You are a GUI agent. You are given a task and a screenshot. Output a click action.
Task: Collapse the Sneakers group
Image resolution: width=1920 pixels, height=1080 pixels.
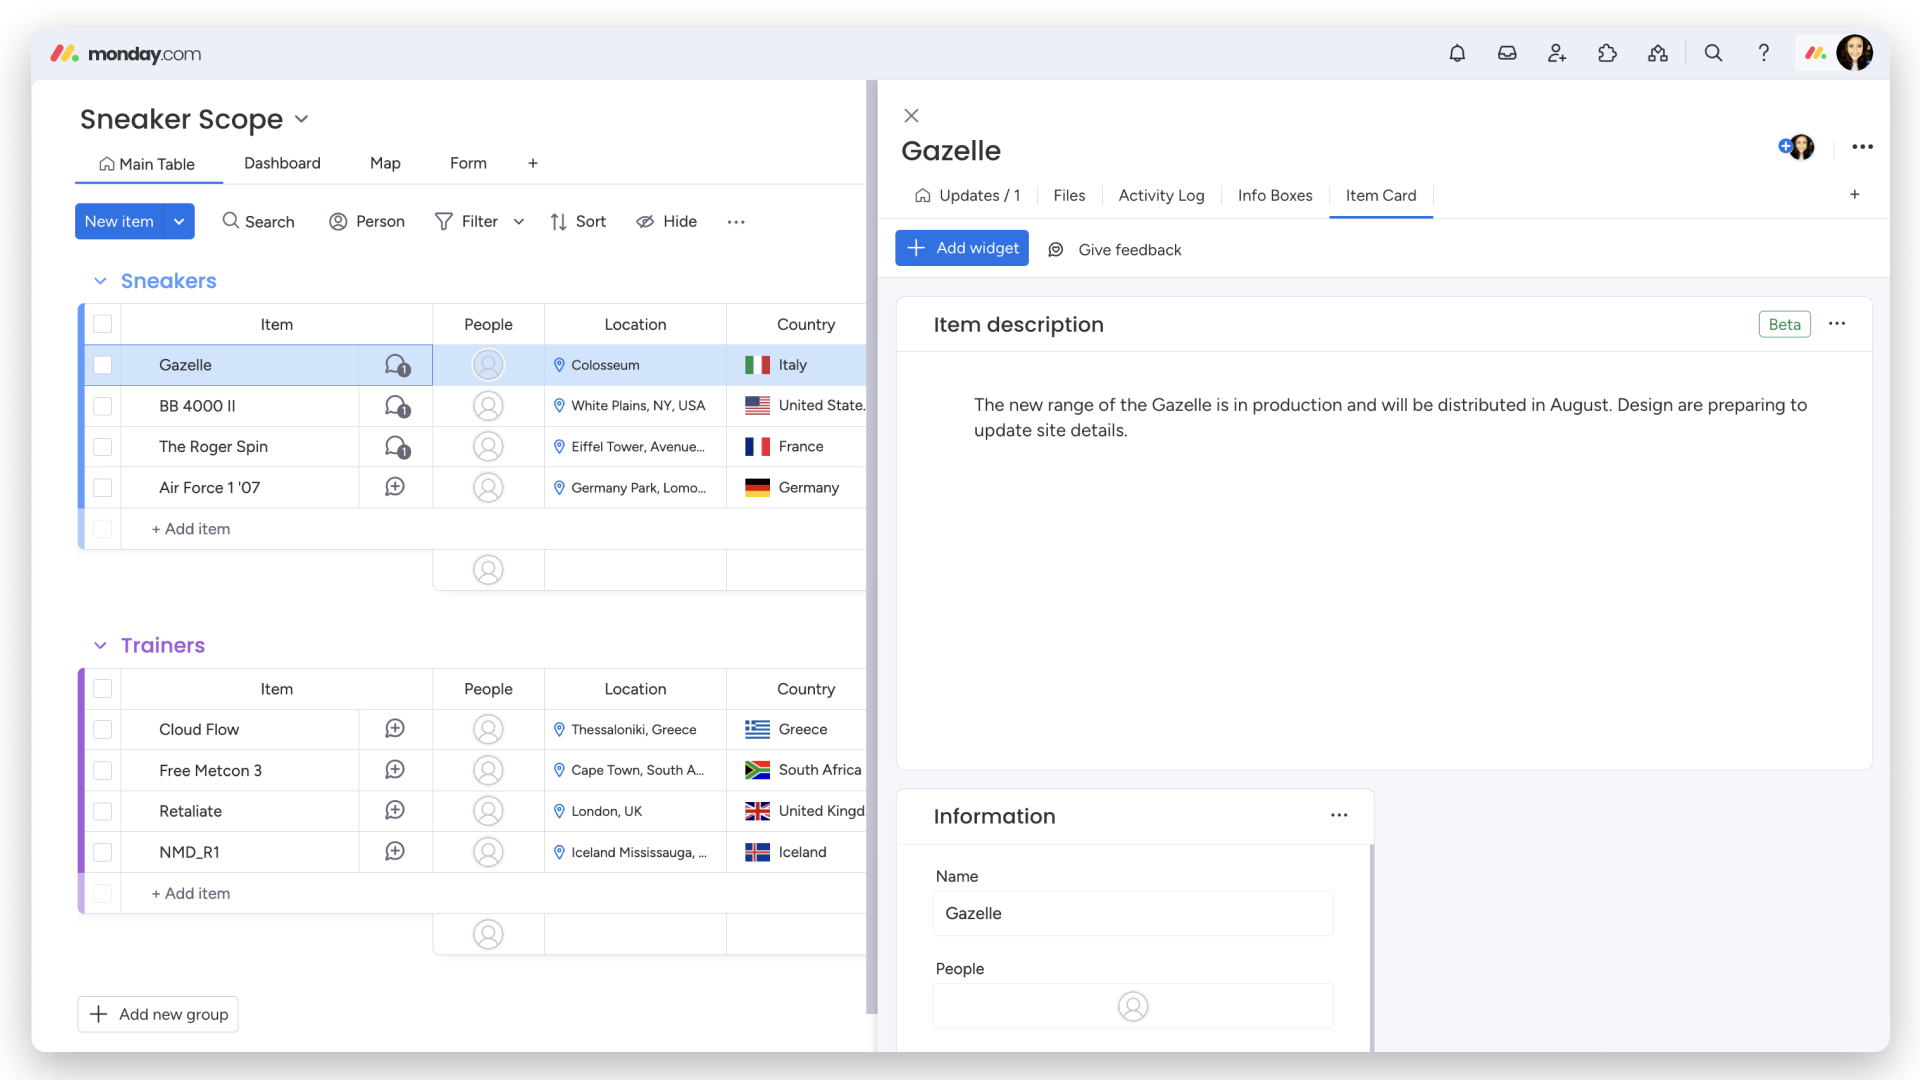click(x=100, y=282)
